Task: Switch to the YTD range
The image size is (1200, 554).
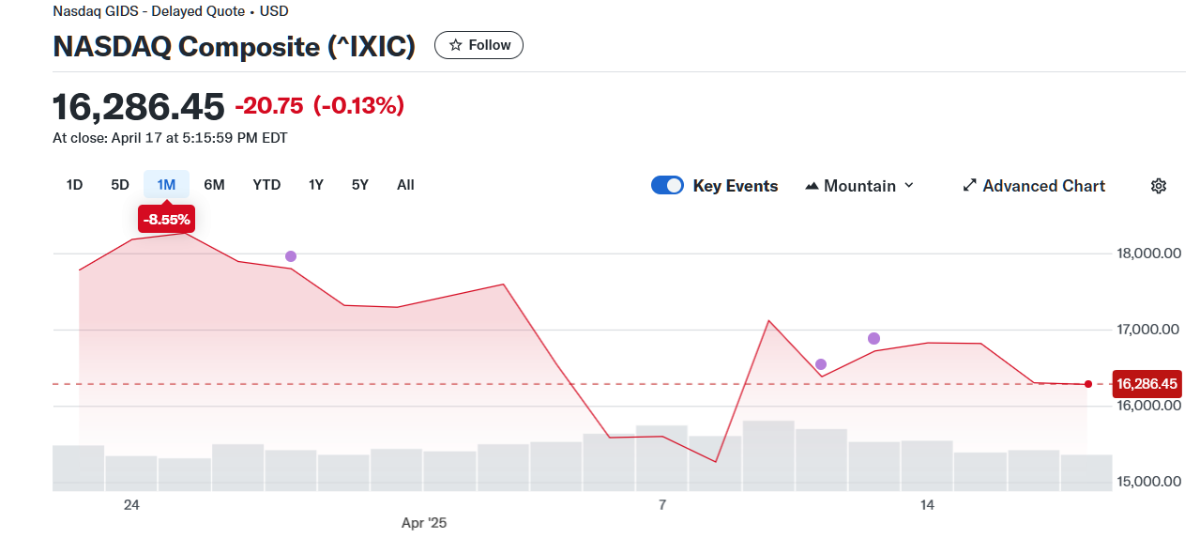Action: click(267, 185)
